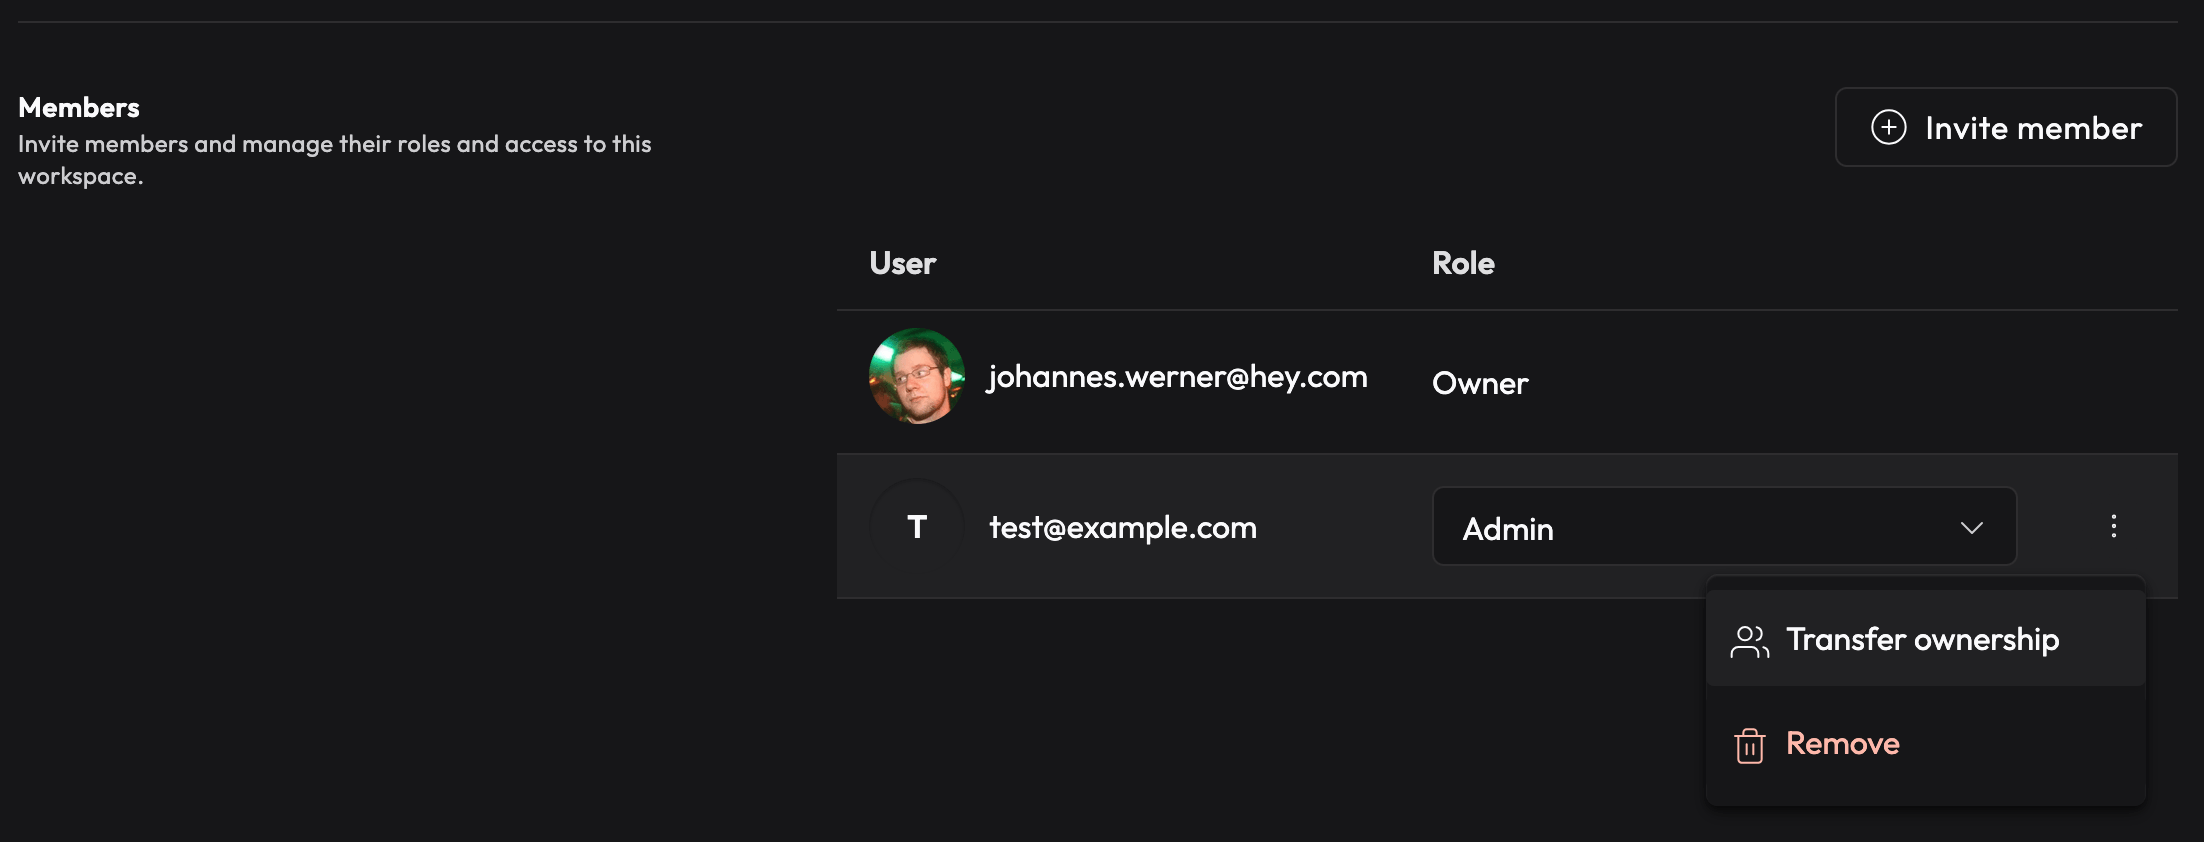Image resolution: width=2204 pixels, height=842 pixels.
Task: Choose Remove from the context menu
Action: [1925, 744]
